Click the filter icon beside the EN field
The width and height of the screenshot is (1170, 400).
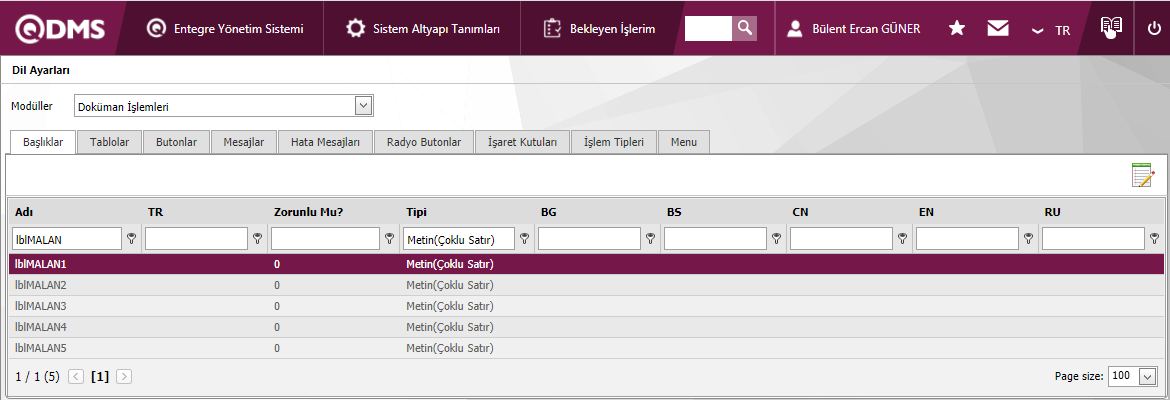pos(1028,238)
